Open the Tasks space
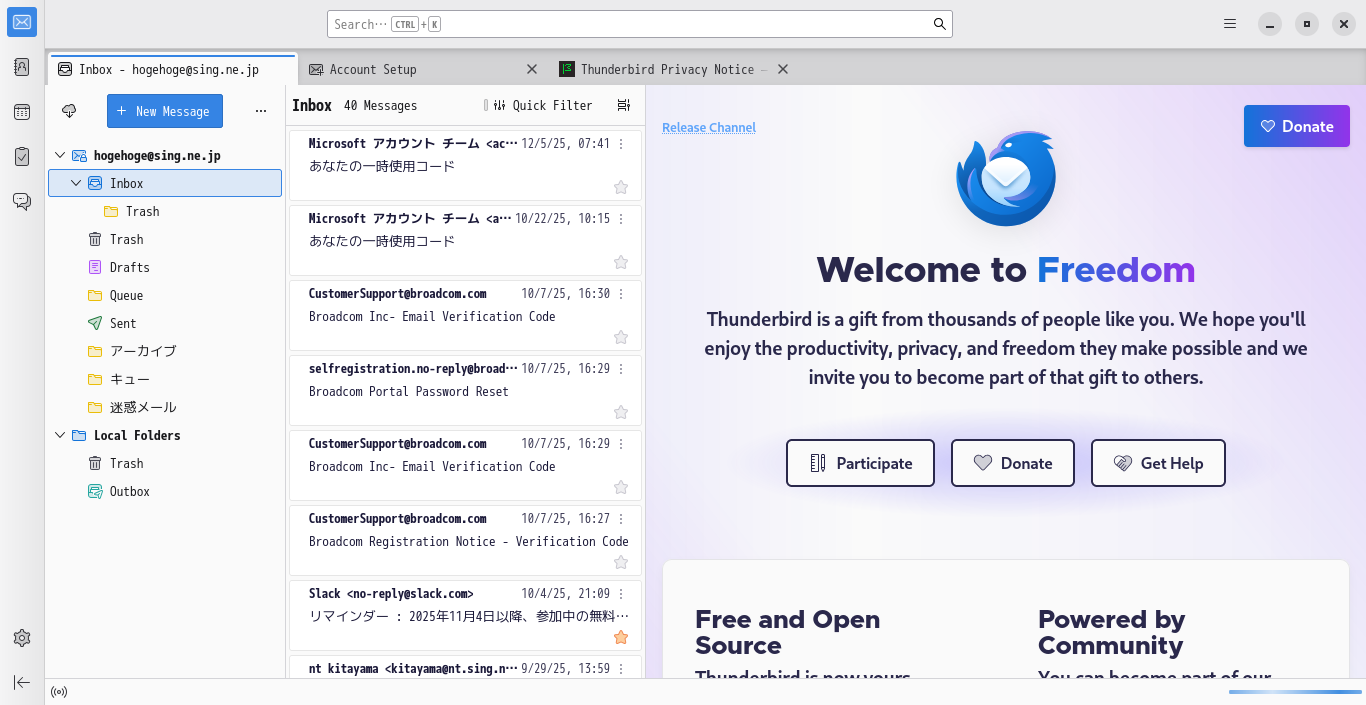The height and width of the screenshot is (705, 1366). (x=22, y=156)
